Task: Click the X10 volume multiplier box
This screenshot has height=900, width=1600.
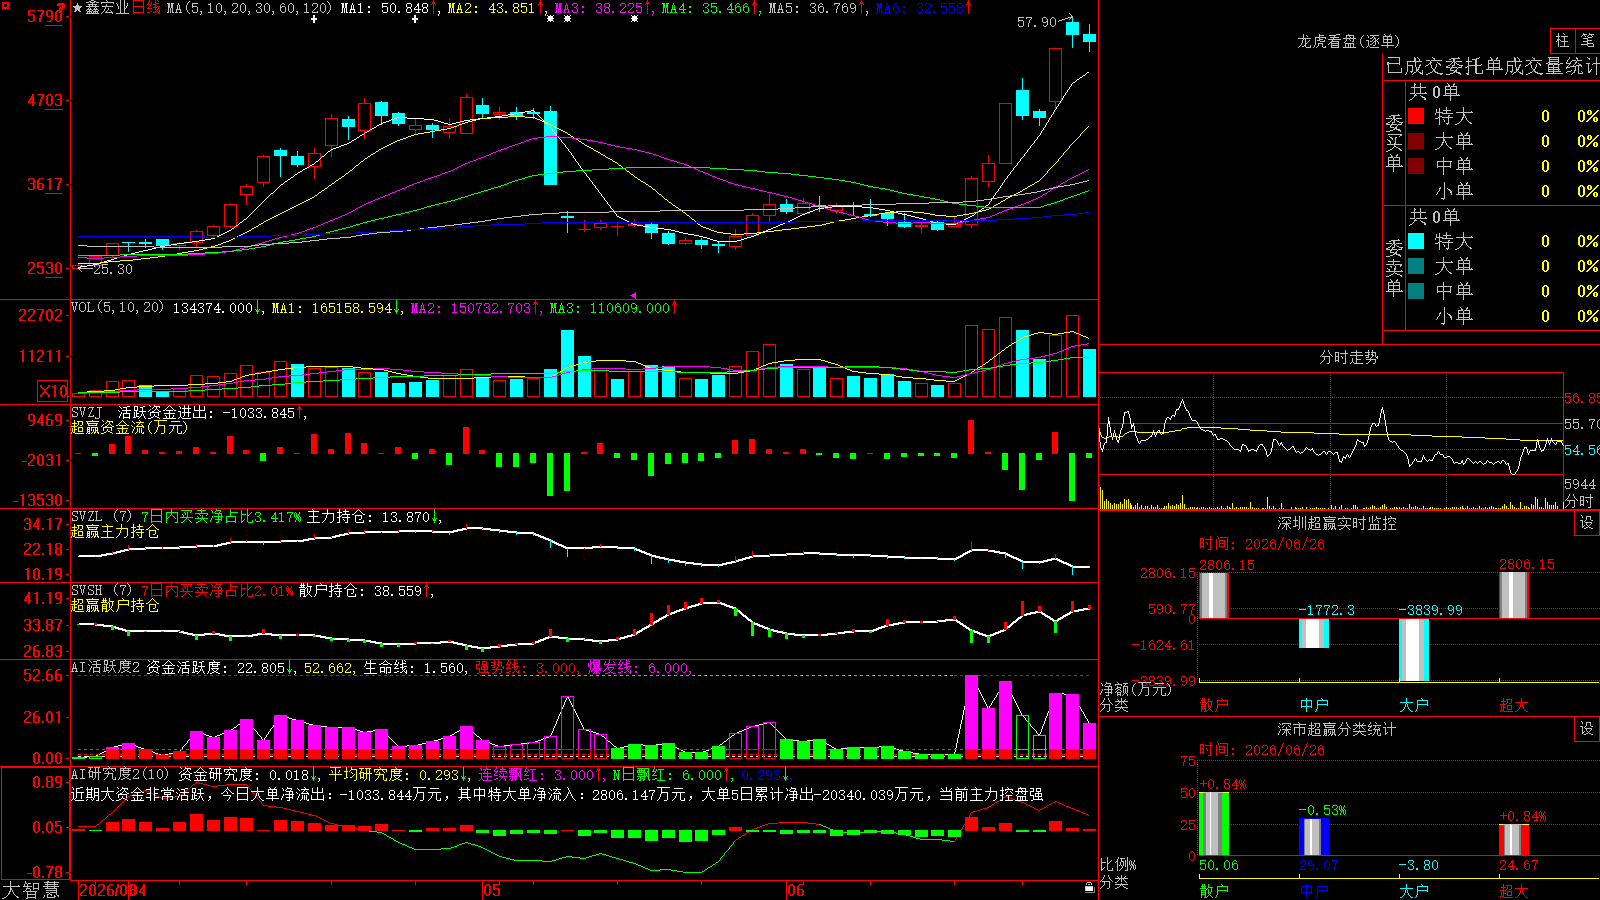Action: coord(53,391)
